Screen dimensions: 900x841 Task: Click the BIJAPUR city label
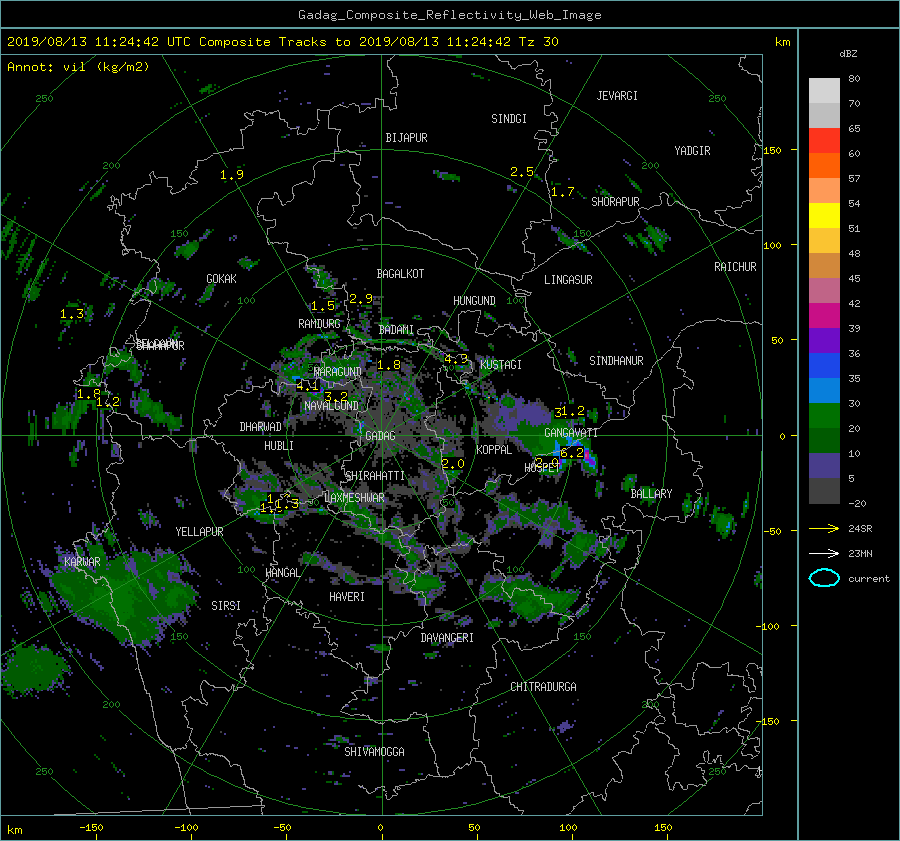tap(406, 138)
